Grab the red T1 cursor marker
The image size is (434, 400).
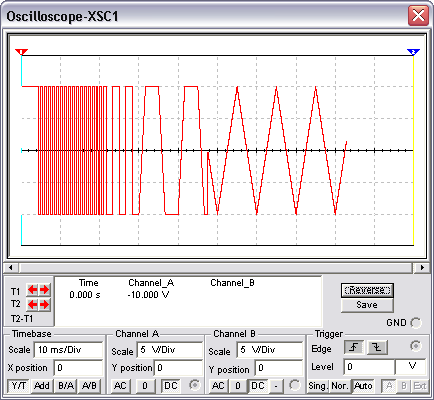point(21,52)
